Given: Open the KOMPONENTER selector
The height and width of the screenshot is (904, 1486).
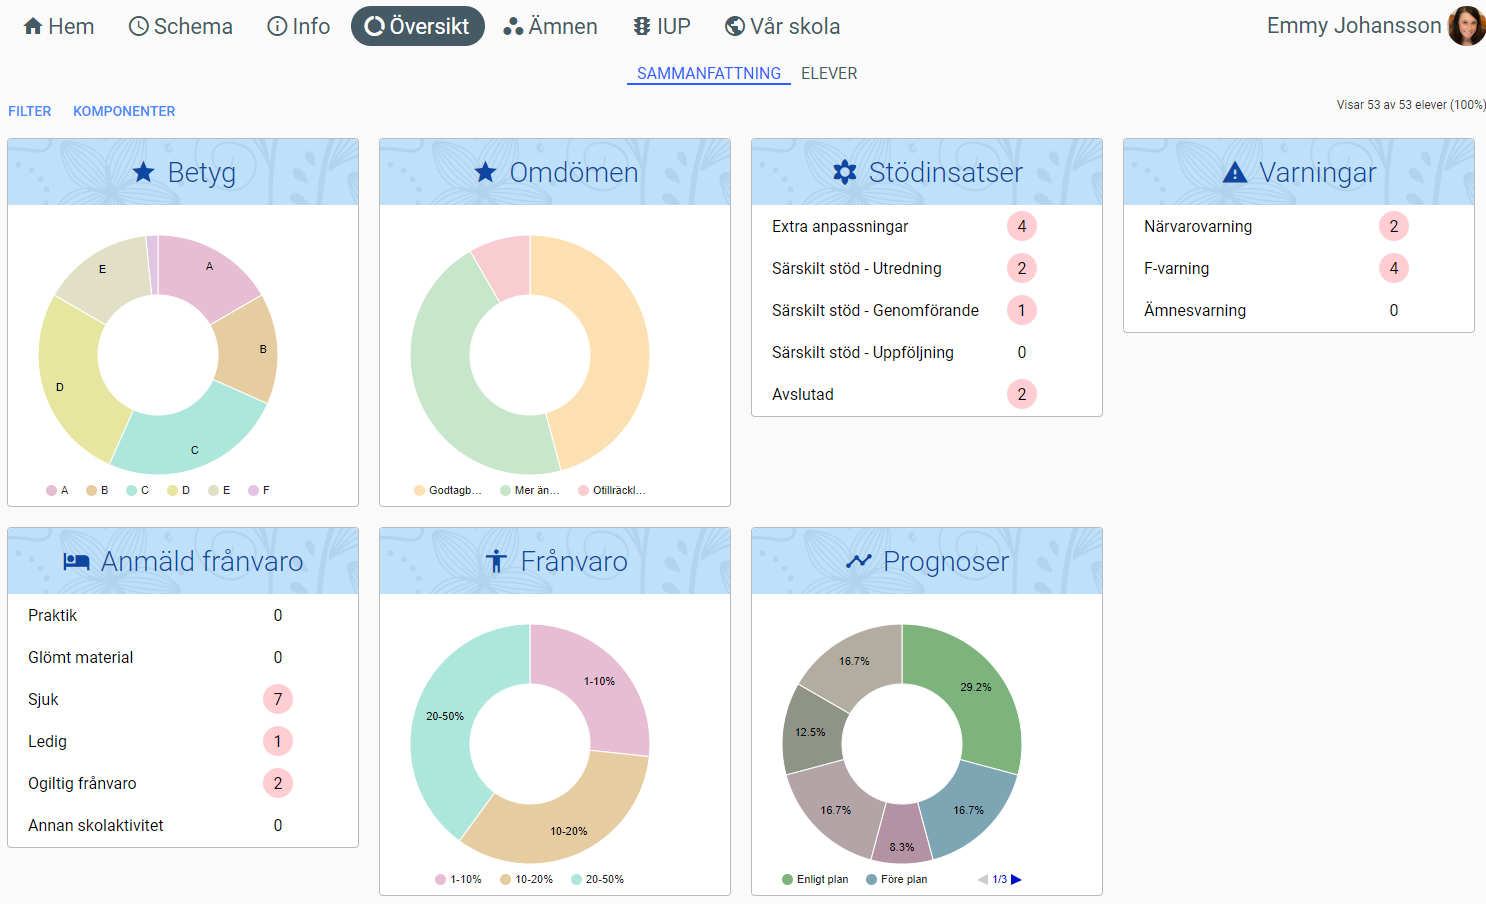Looking at the screenshot, I should [x=124, y=111].
